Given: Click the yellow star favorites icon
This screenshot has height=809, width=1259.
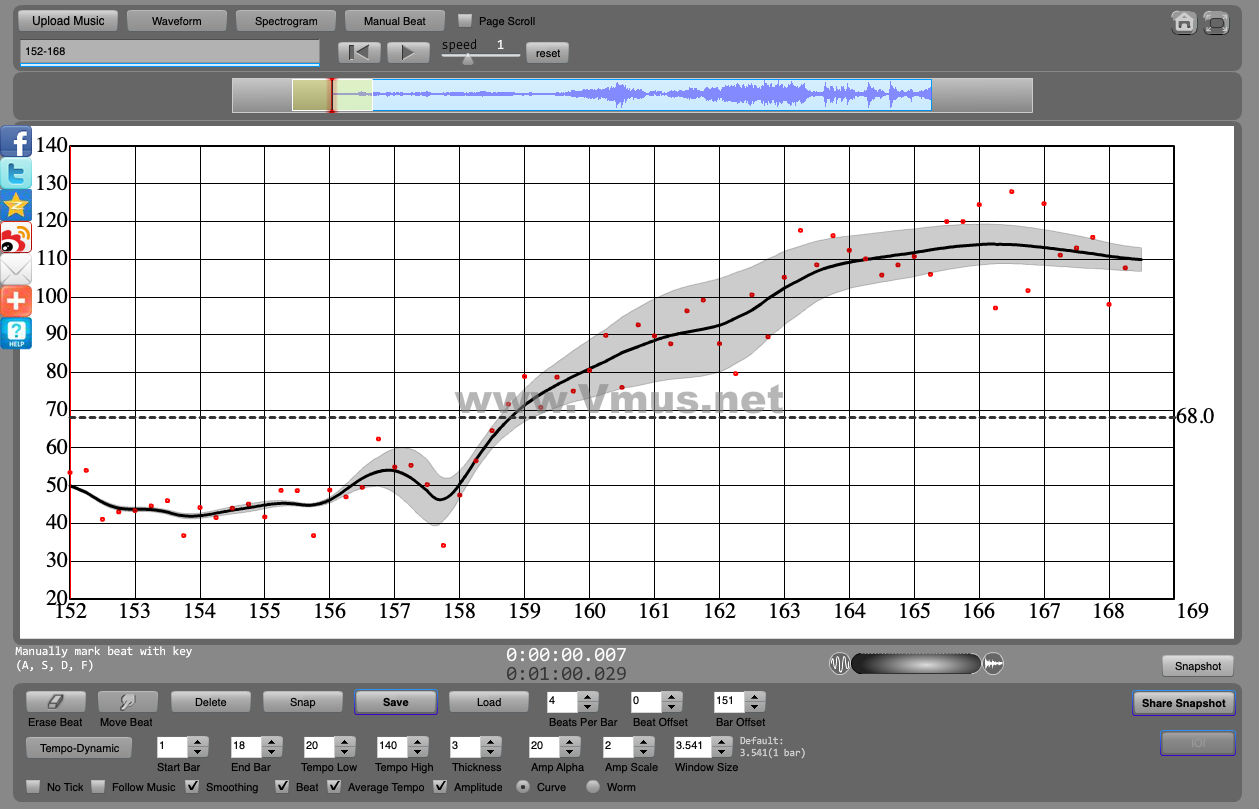Looking at the screenshot, I should (16, 206).
